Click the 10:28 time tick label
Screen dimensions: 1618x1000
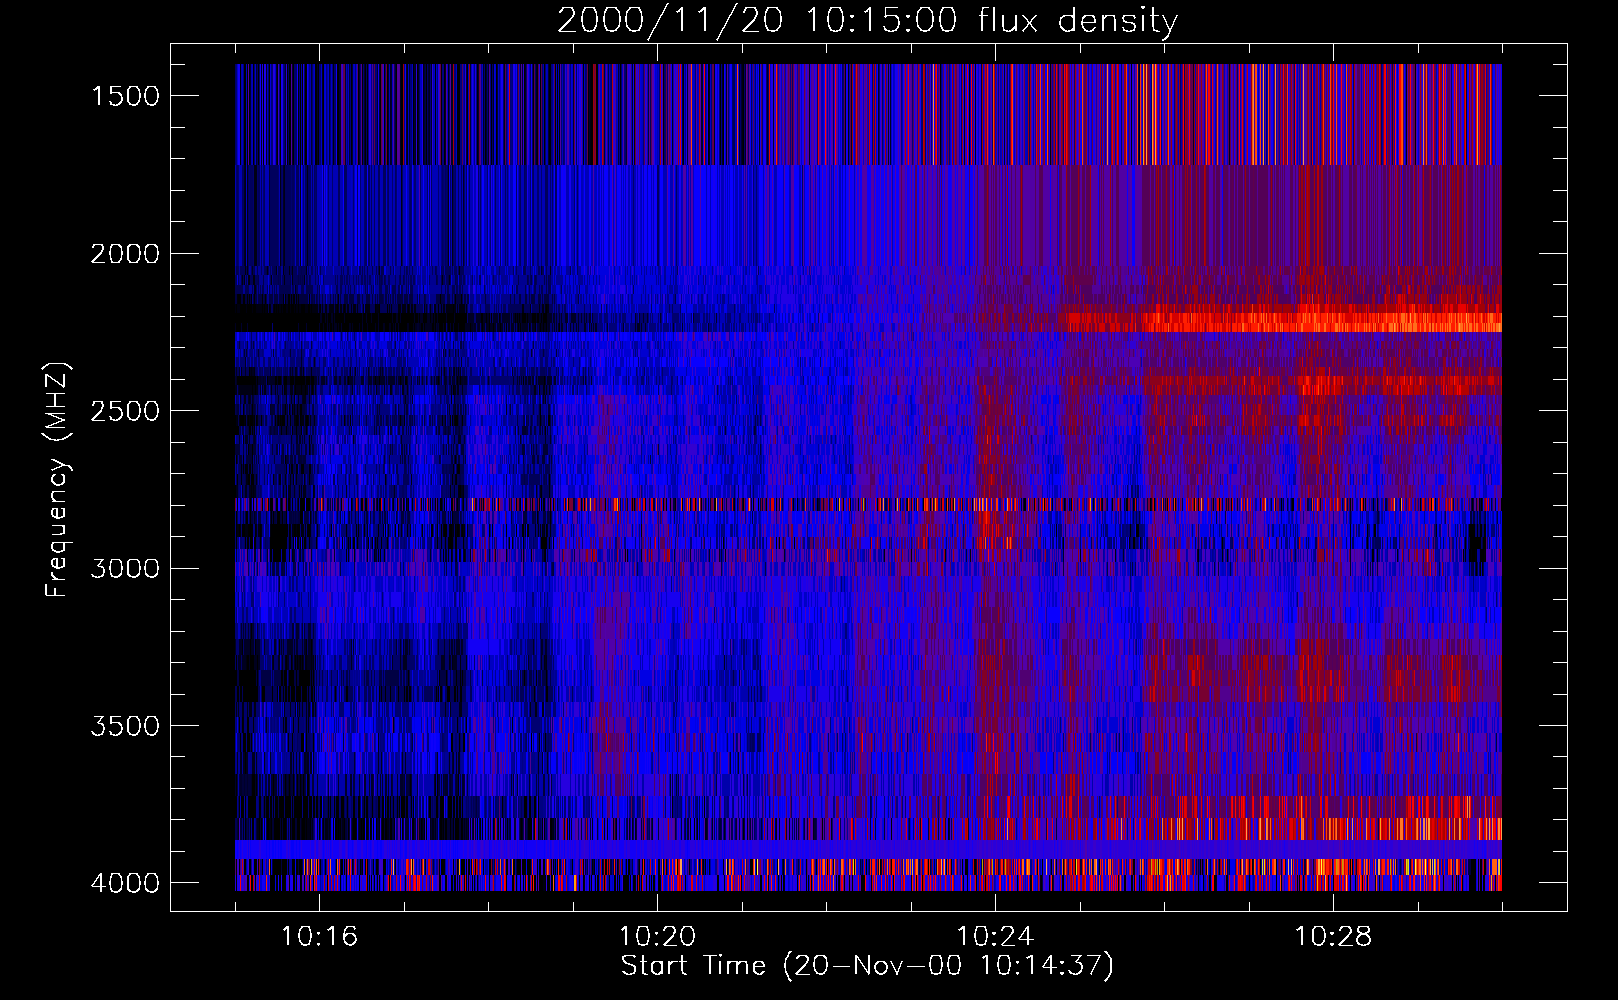coord(1333,937)
